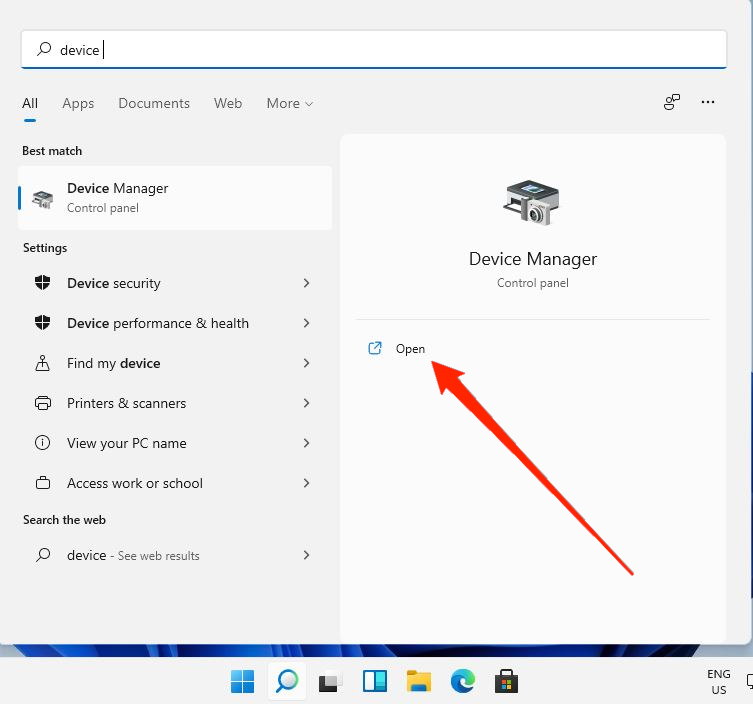This screenshot has height=704, width=753.
Task: Expand Printers & scanners result arrow
Action: pos(306,404)
